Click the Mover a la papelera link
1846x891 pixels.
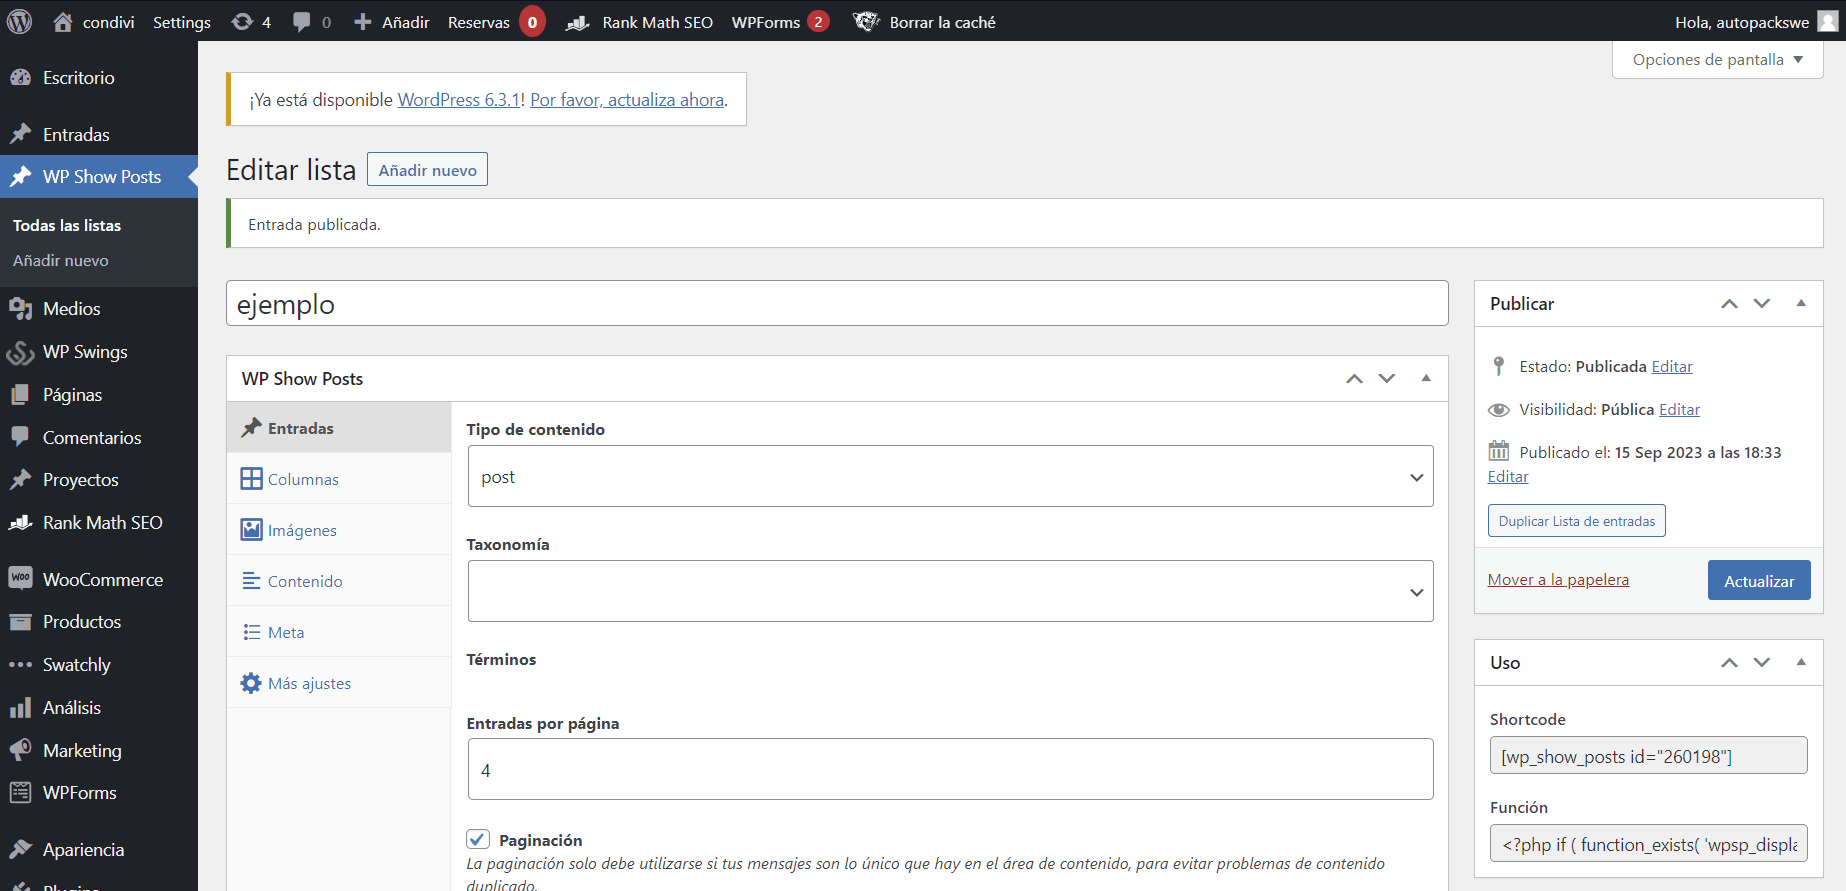point(1558,580)
